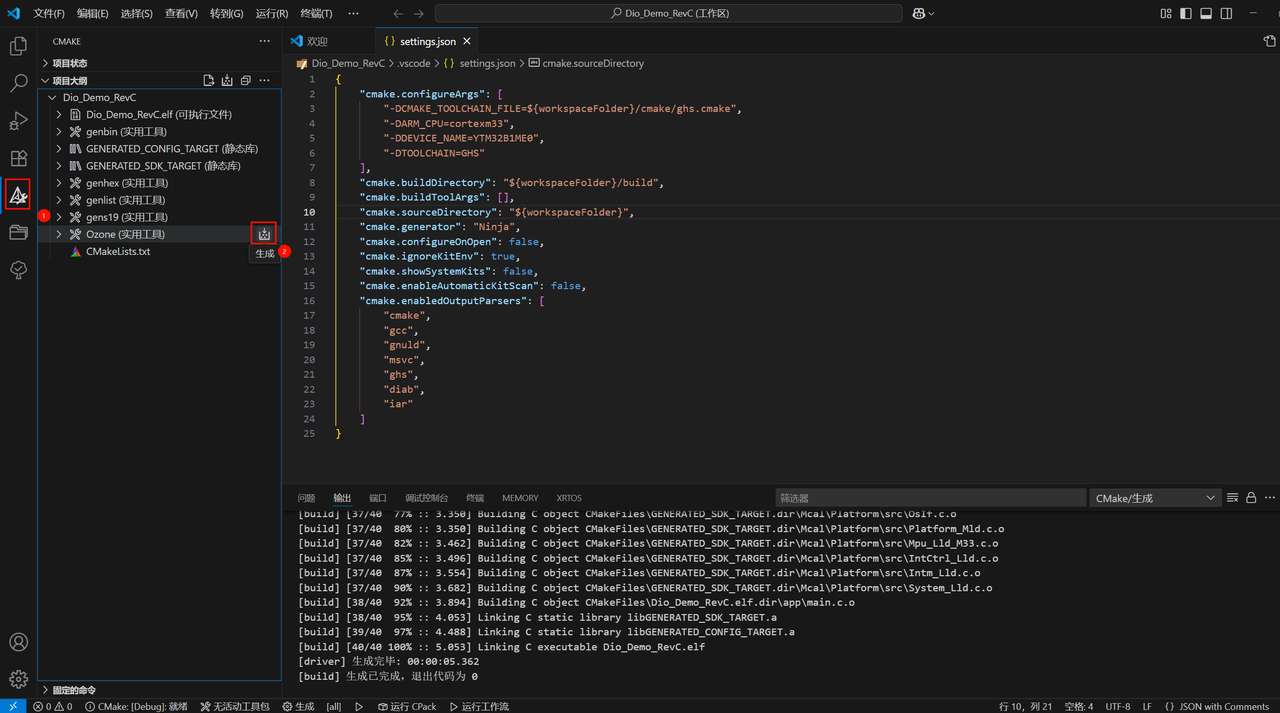Click 无活动工具包 kit selector
This screenshot has width=1280, height=713.
pos(235,706)
